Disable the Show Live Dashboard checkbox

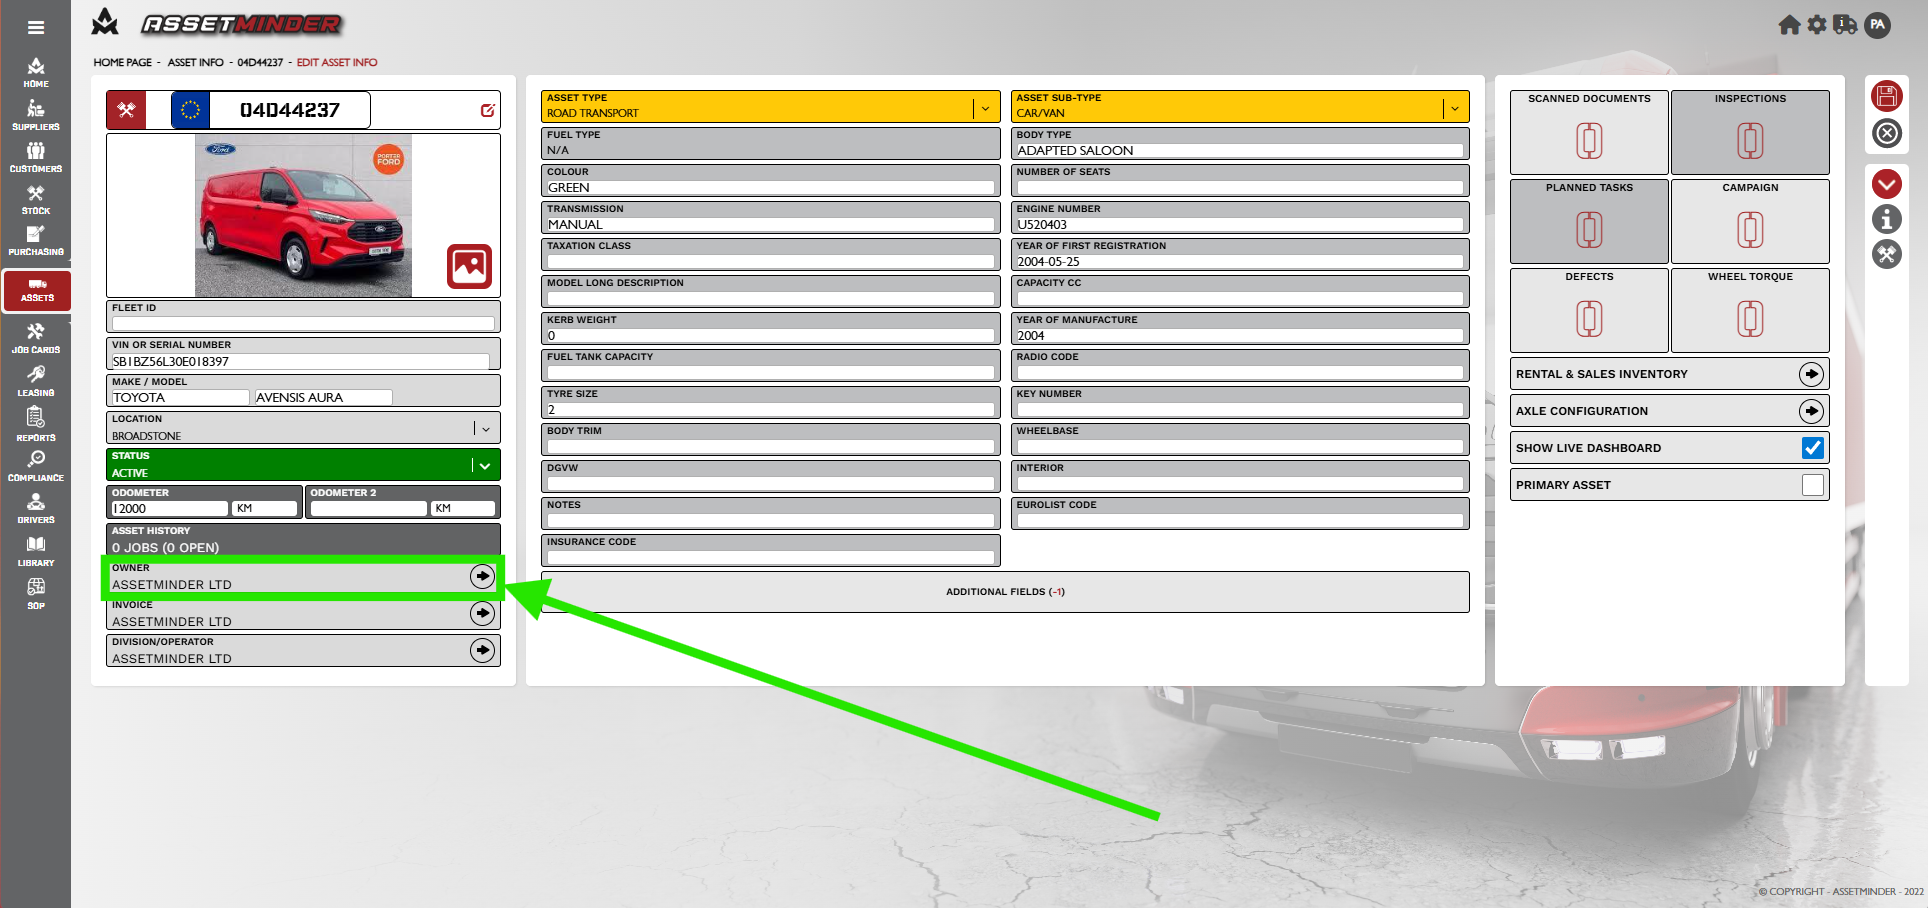click(x=1812, y=448)
